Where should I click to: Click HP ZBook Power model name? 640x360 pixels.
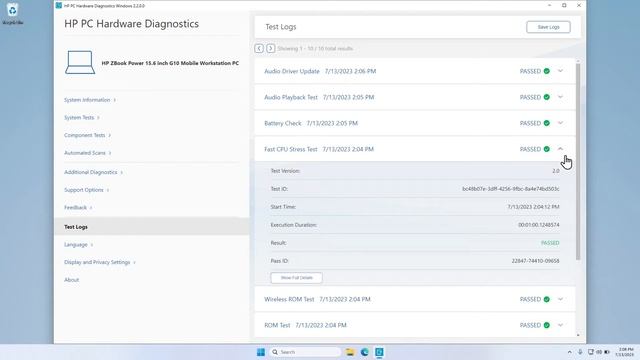click(170, 63)
